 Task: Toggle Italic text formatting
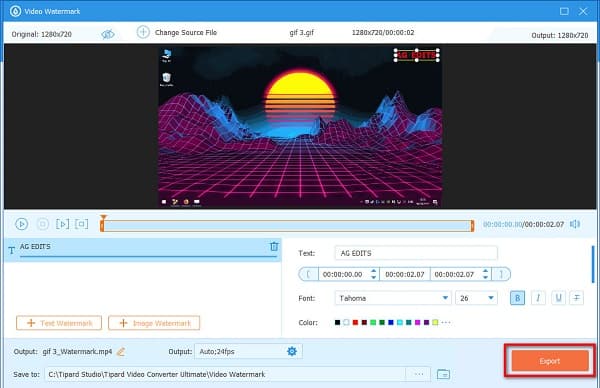[538, 298]
